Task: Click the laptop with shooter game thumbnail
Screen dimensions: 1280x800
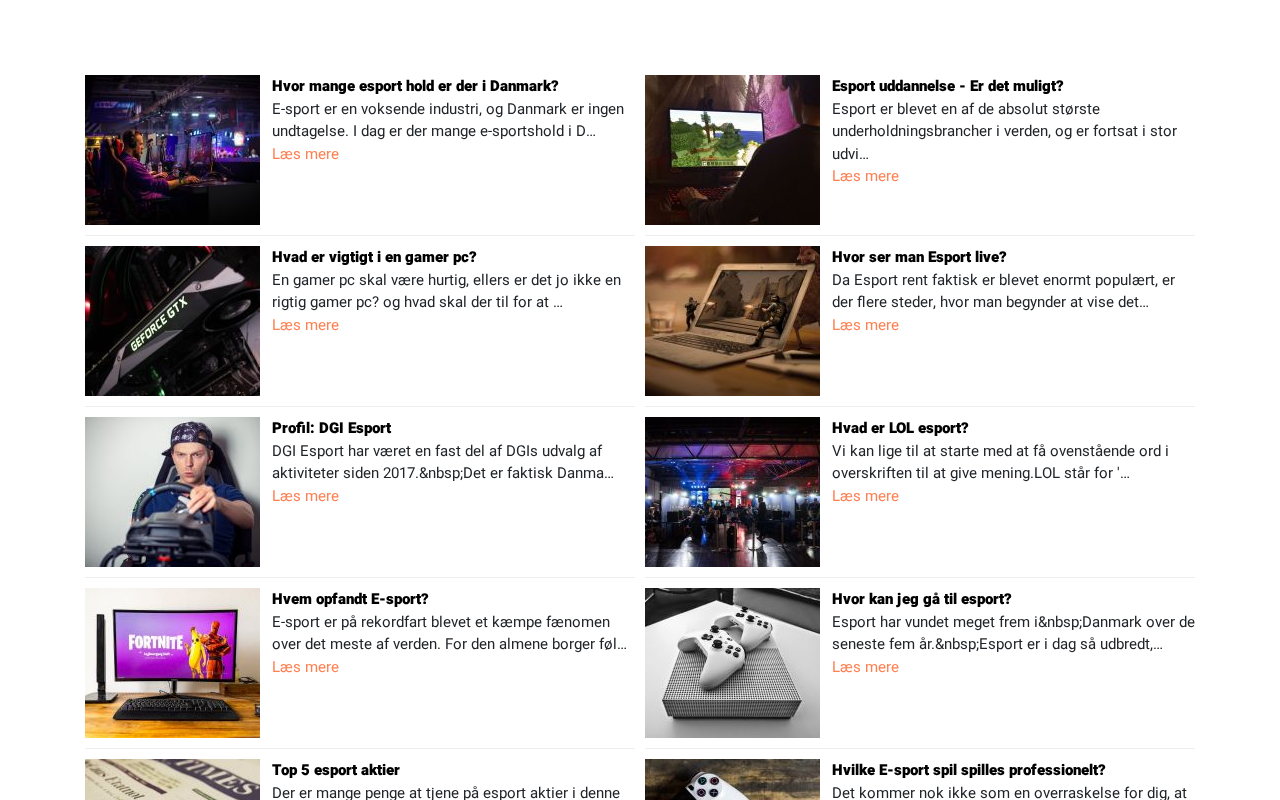Action: click(732, 321)
